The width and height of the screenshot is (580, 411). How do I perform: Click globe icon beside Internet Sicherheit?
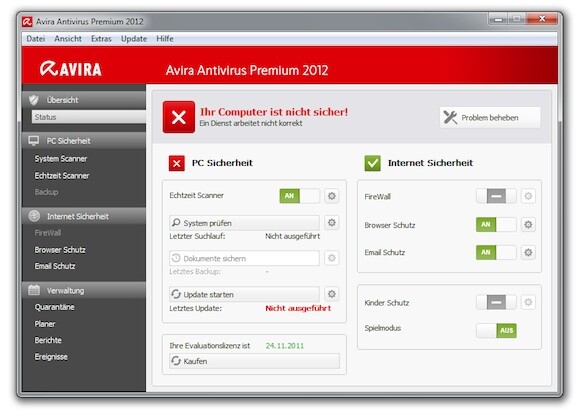[x=34, y=216]
